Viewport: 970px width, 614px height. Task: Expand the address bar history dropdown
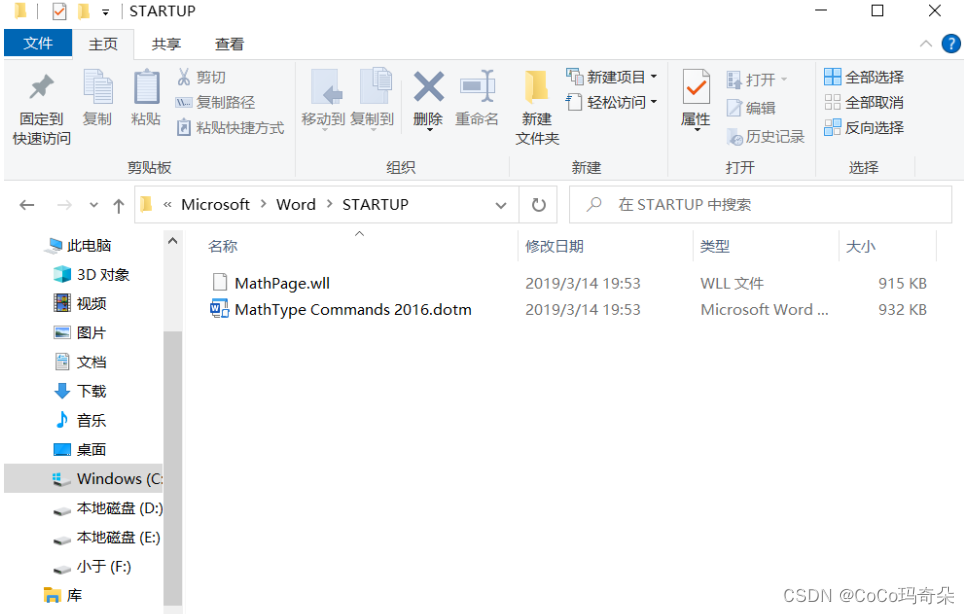pos(501,205)
